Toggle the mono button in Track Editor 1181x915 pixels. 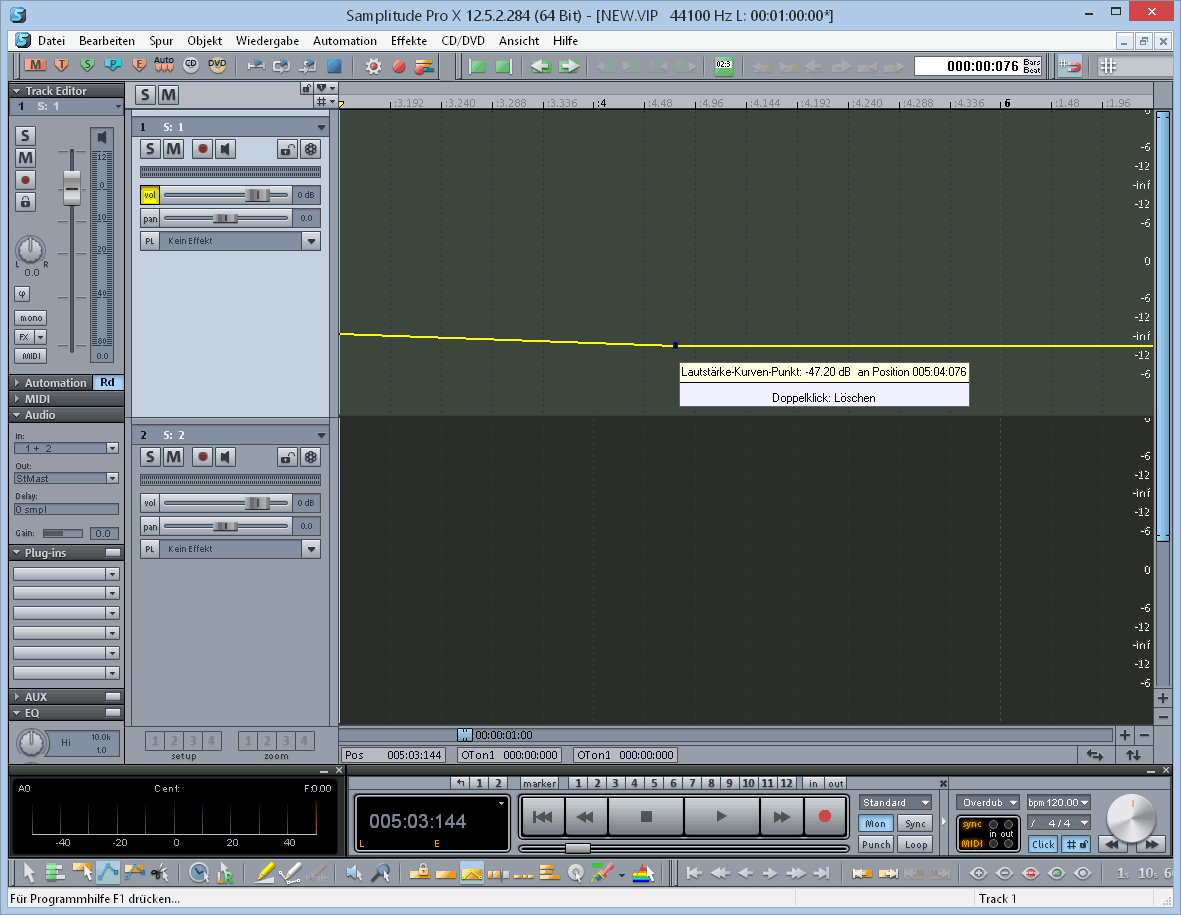tap(31, 318)
